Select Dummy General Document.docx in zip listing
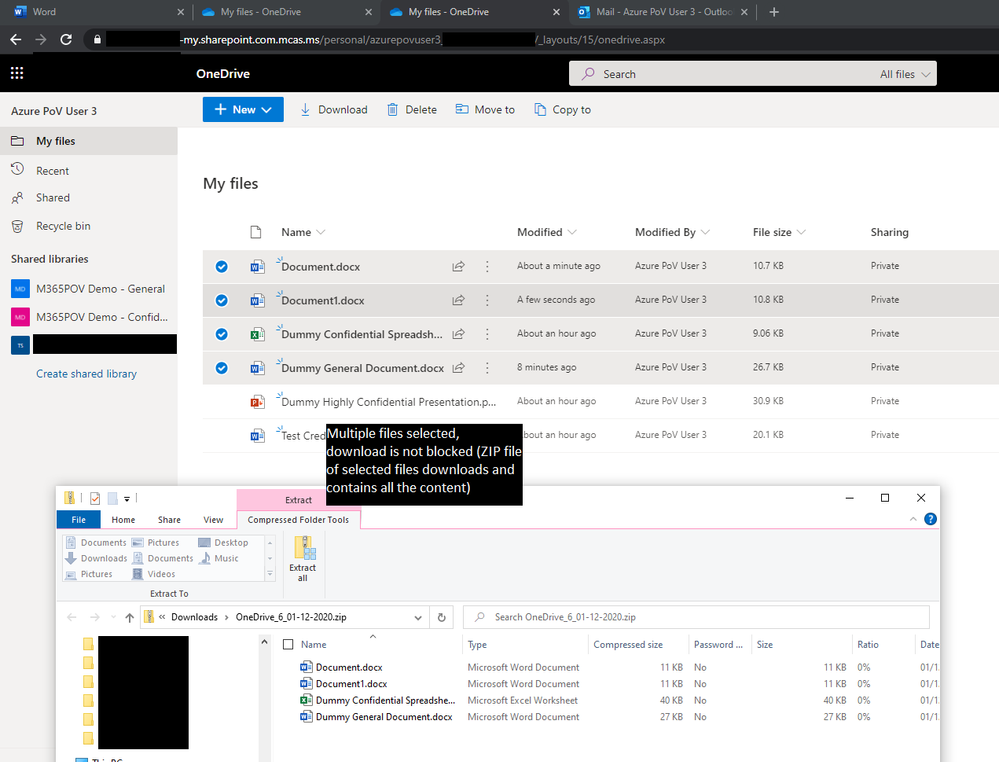 point(384,717)
